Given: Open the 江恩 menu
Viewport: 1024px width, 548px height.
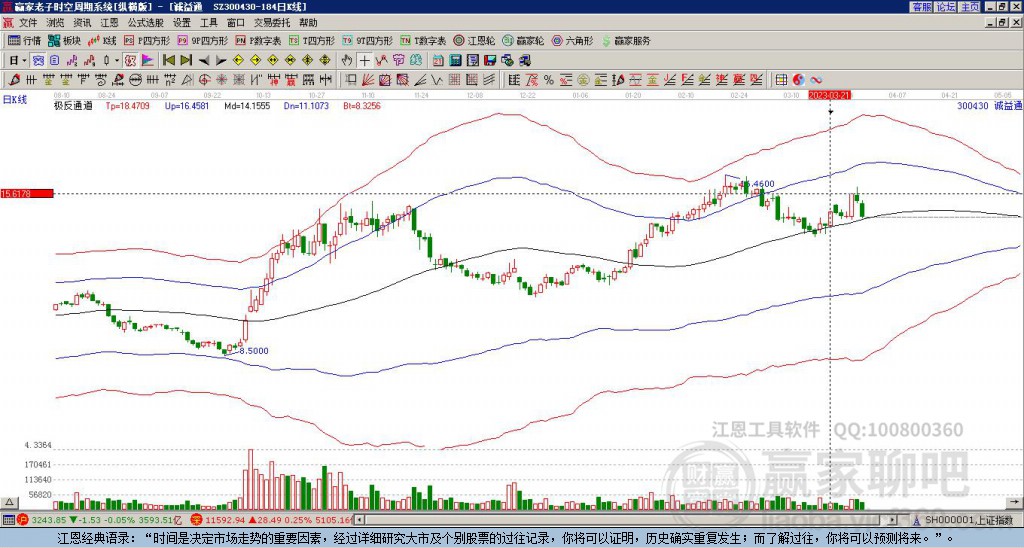Looking at the screenshot, I should point(109,23).
